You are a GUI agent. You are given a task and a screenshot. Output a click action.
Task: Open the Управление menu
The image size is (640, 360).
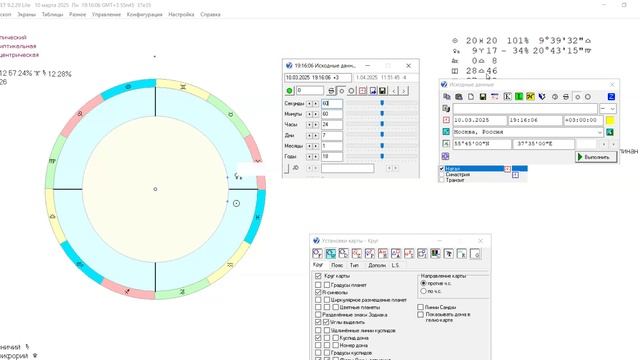pos(106,14)
